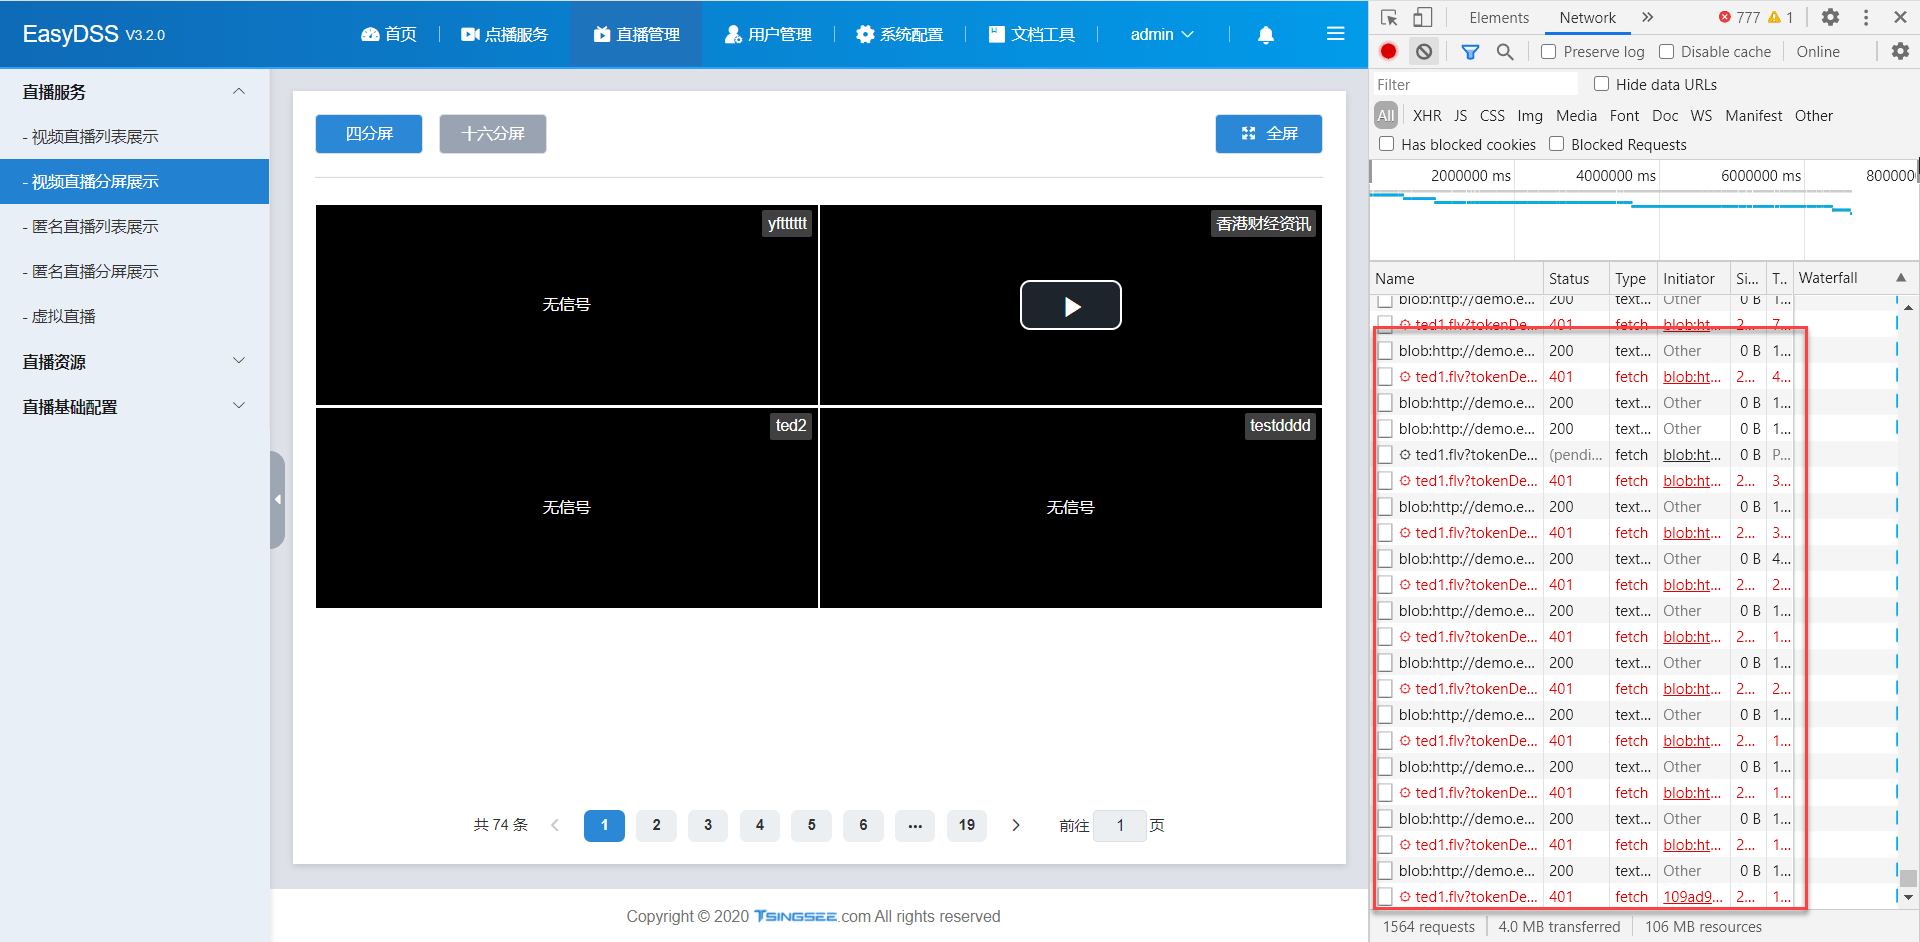Toggle the device emulation icon in DevTools
This screenshot has height=942, width=1920.
pyautogui.click(x=1422, y=17)
